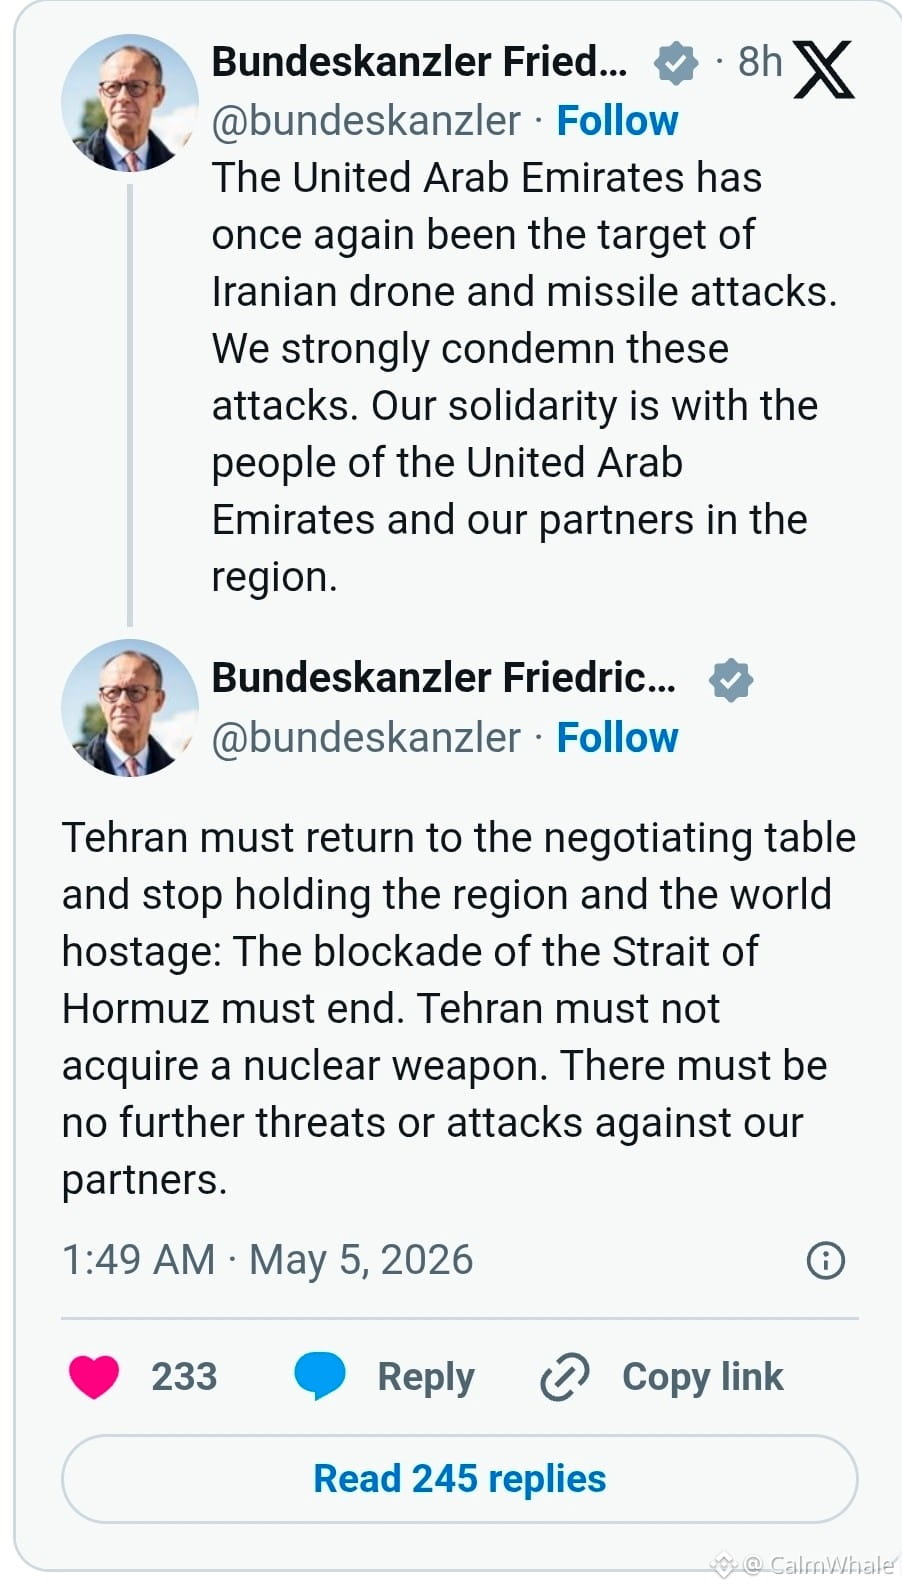The height and width of the screenshot is (1590, 902).
Task: Click the Bundeskanzler Fried... display name
Action: (x=419, y=62)
